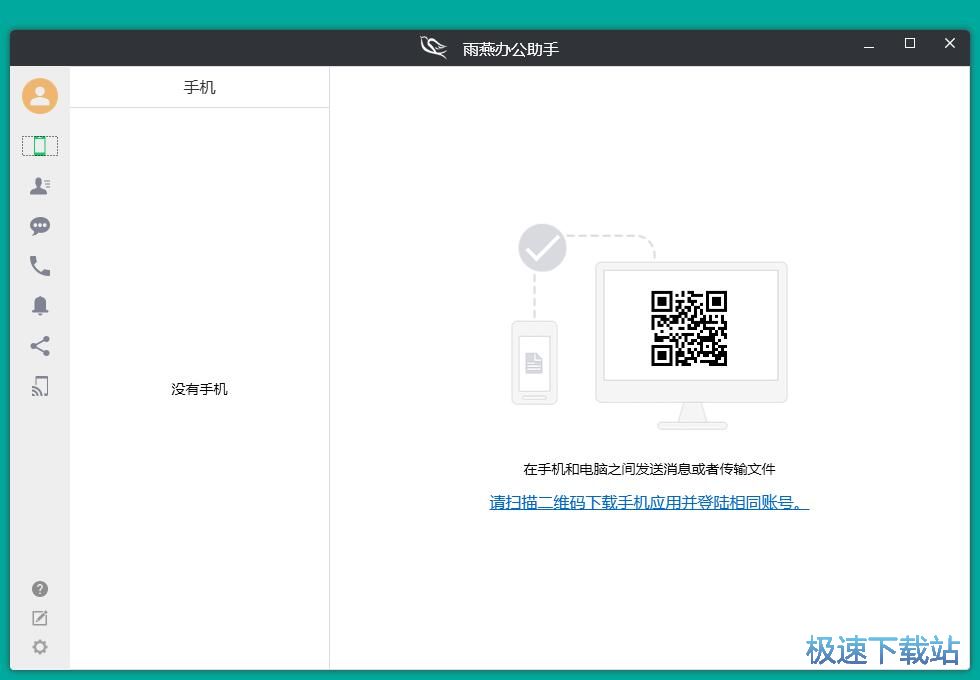Image resolution: width=980 pixels, height=680 pixels.
Task: Open the screen cast icon
Action: tap(40, 386)
